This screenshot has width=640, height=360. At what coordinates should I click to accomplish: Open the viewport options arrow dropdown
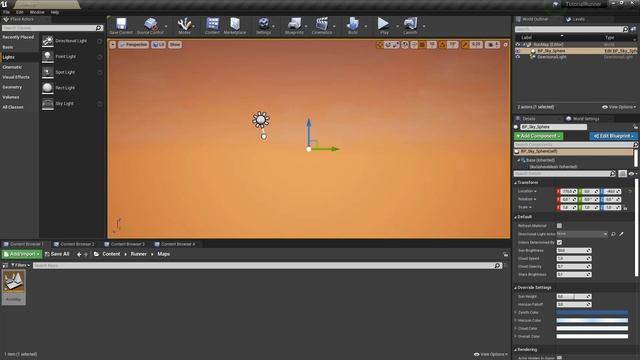pyautogui.click(x=113, y=44)
